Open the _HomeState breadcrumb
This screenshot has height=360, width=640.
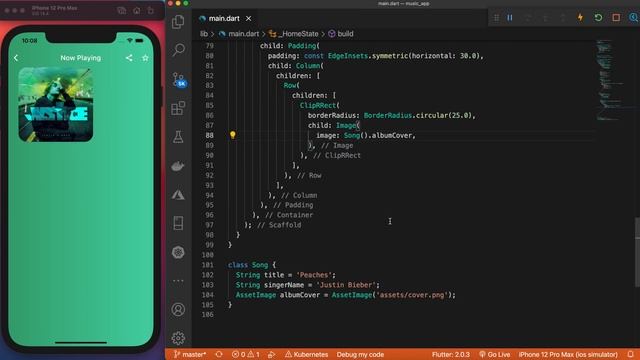click(299, 34)
